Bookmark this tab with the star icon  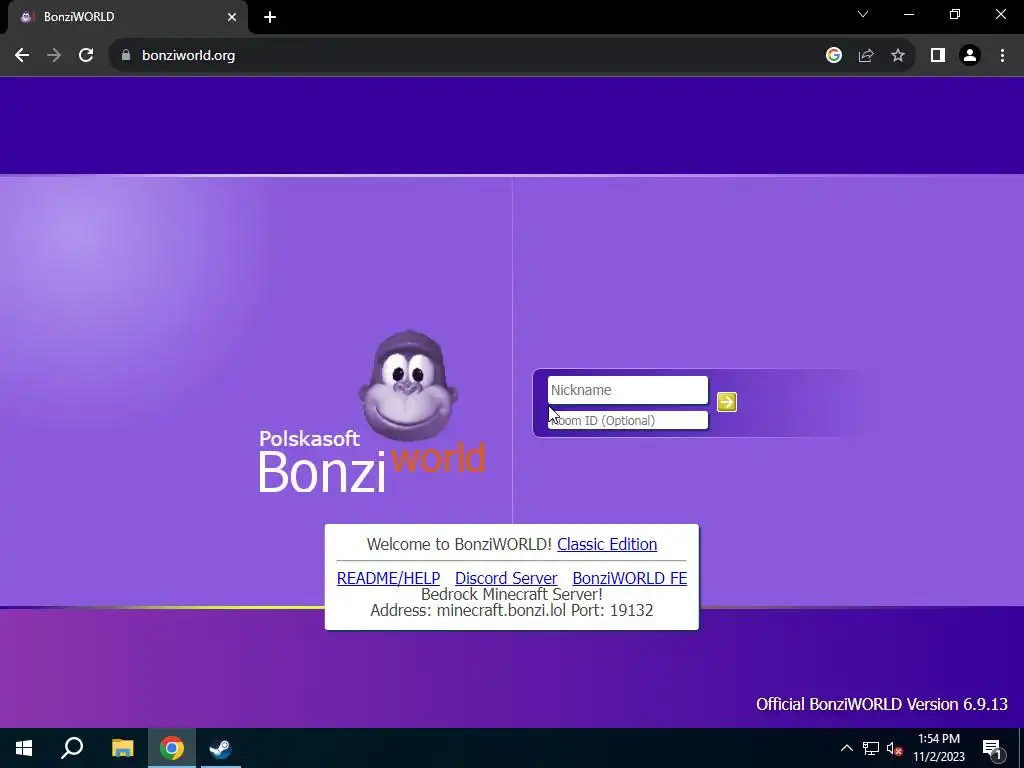(x=898, y=56)
